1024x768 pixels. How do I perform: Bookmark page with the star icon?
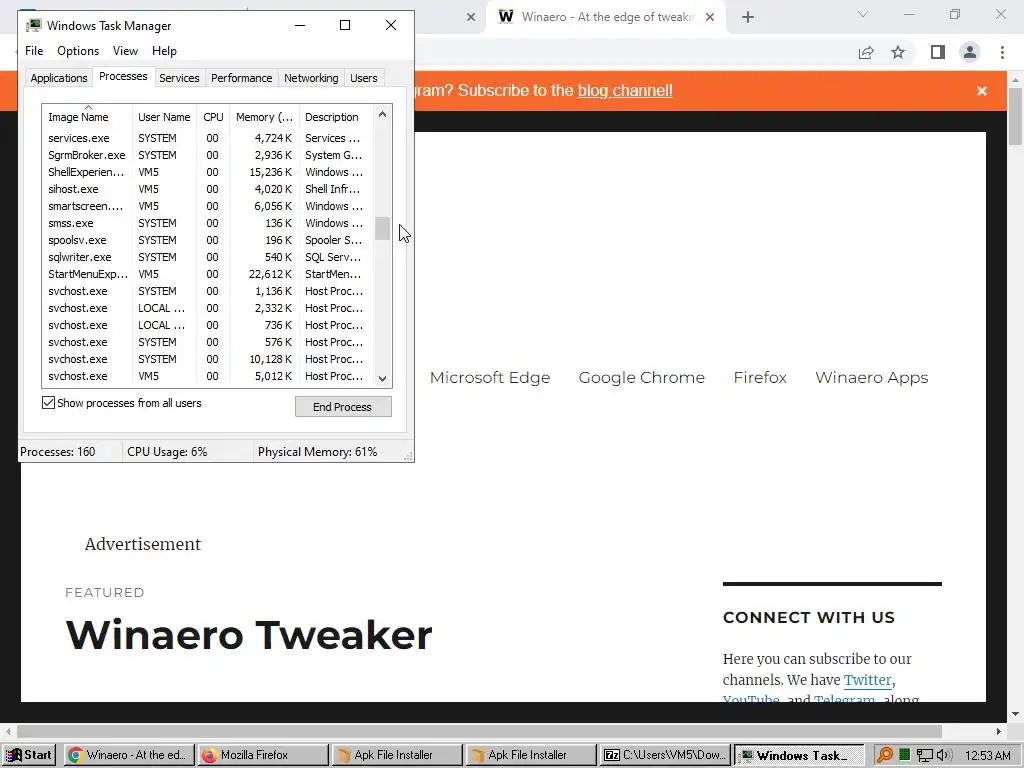click(x=898, y=52)
